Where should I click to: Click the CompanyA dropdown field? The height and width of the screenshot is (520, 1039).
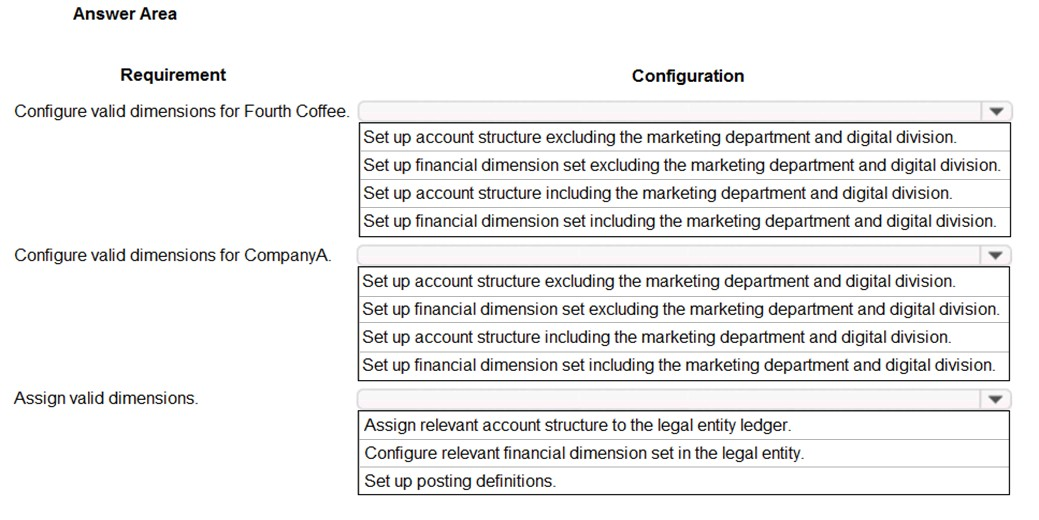pyautogui.click(x=684, y=255)
